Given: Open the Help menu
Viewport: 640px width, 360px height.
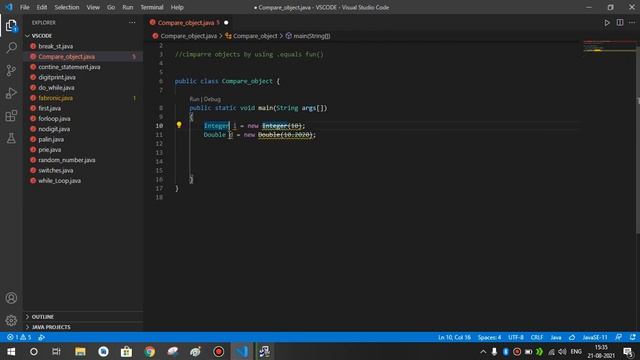Looking at the screenshot, I should [x=177, y=7].
